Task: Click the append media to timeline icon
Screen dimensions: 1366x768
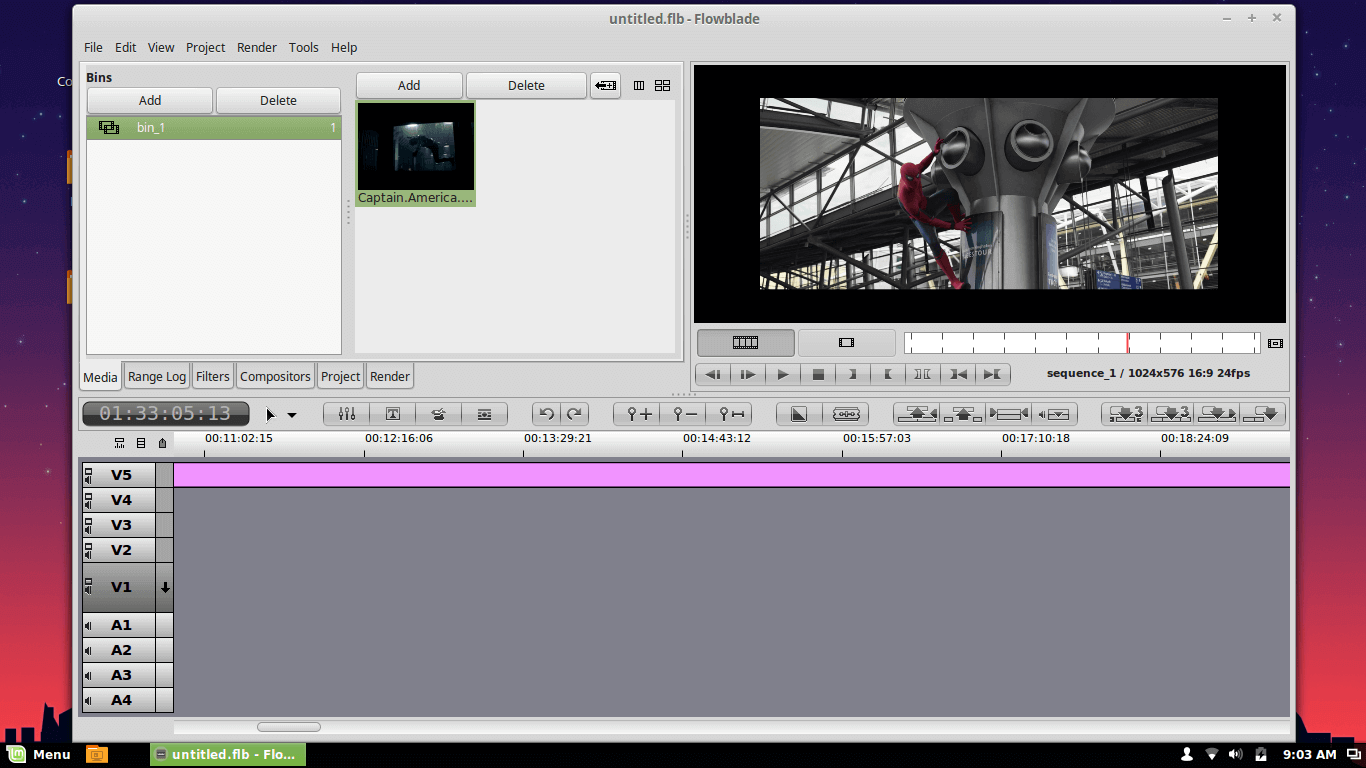Action: click(605, 86)
